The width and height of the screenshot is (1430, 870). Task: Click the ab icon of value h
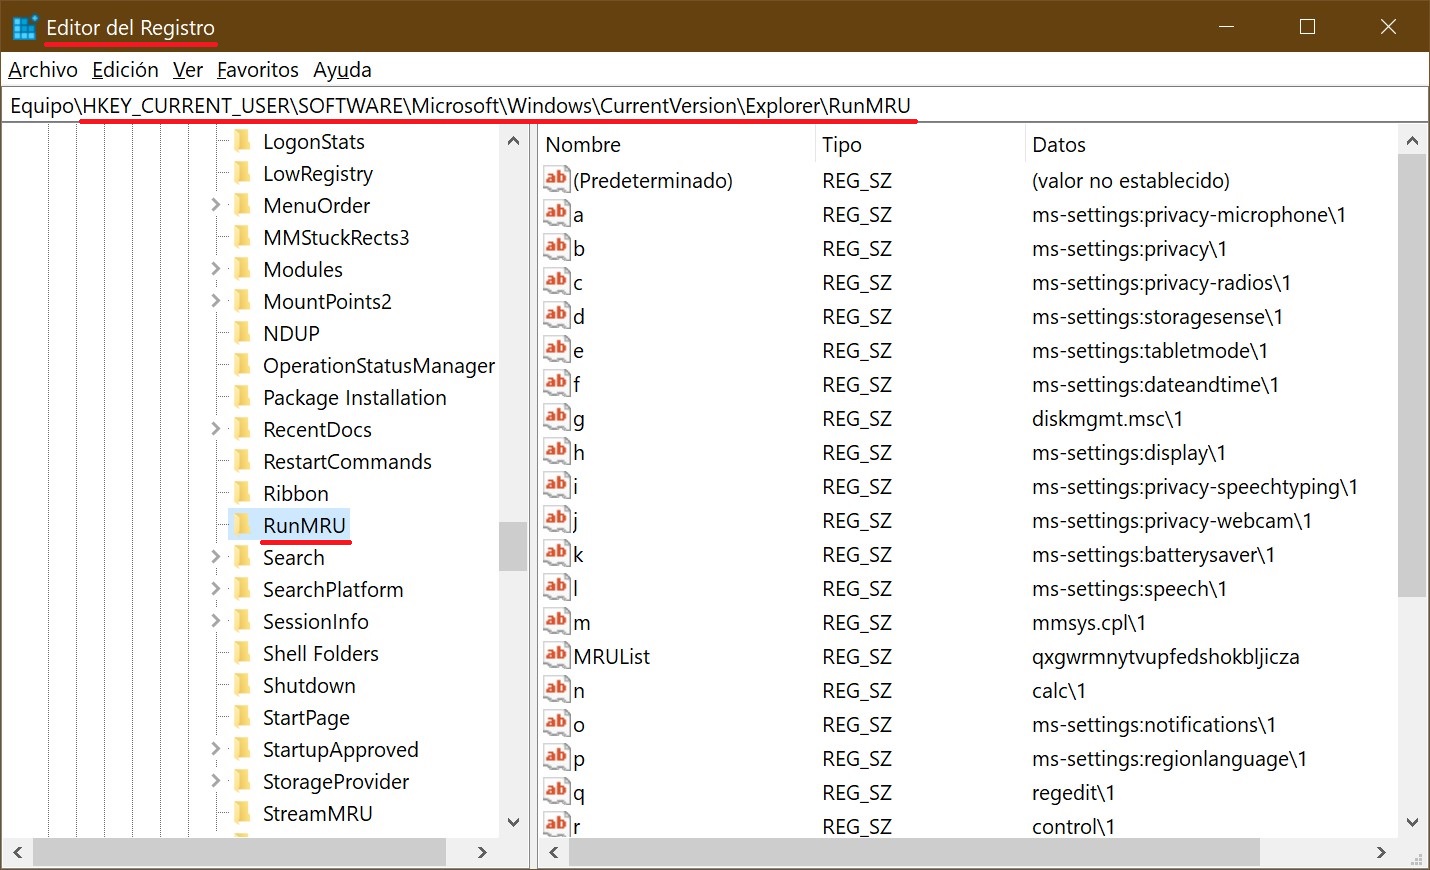pos(557,451)
